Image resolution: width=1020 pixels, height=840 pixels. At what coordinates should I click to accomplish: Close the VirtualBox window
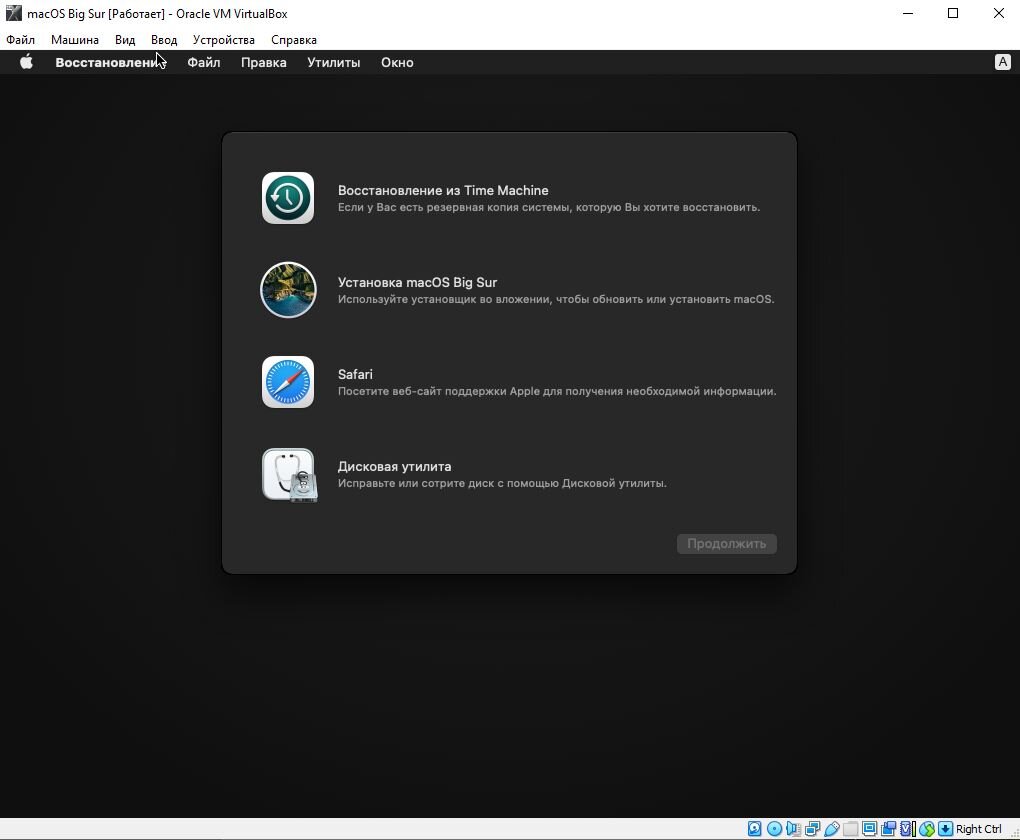click(x=999, y=13)
